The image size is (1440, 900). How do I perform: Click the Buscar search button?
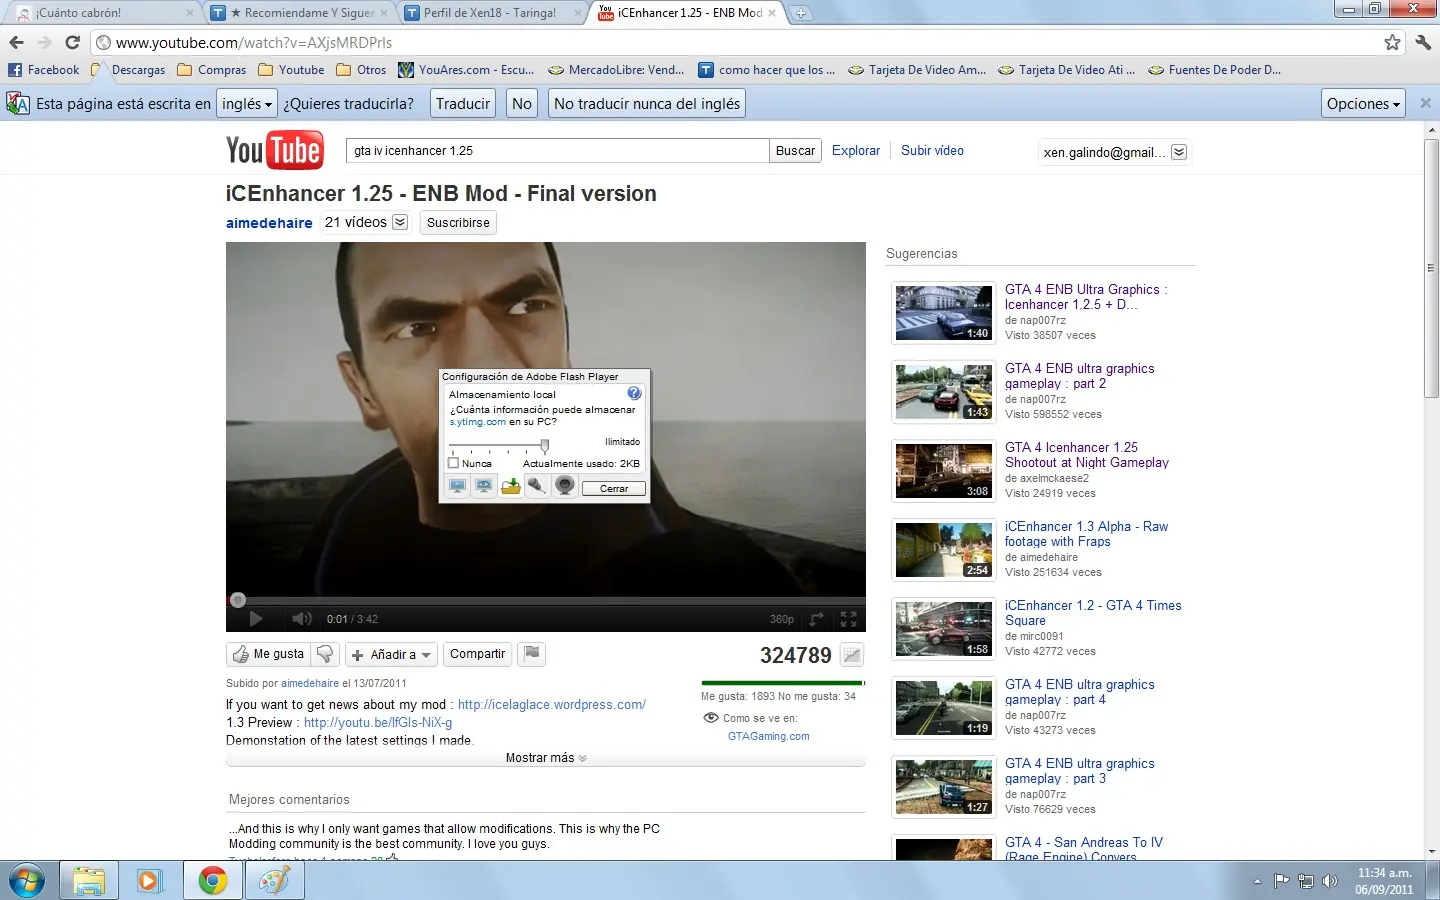(x=795, y=151)
